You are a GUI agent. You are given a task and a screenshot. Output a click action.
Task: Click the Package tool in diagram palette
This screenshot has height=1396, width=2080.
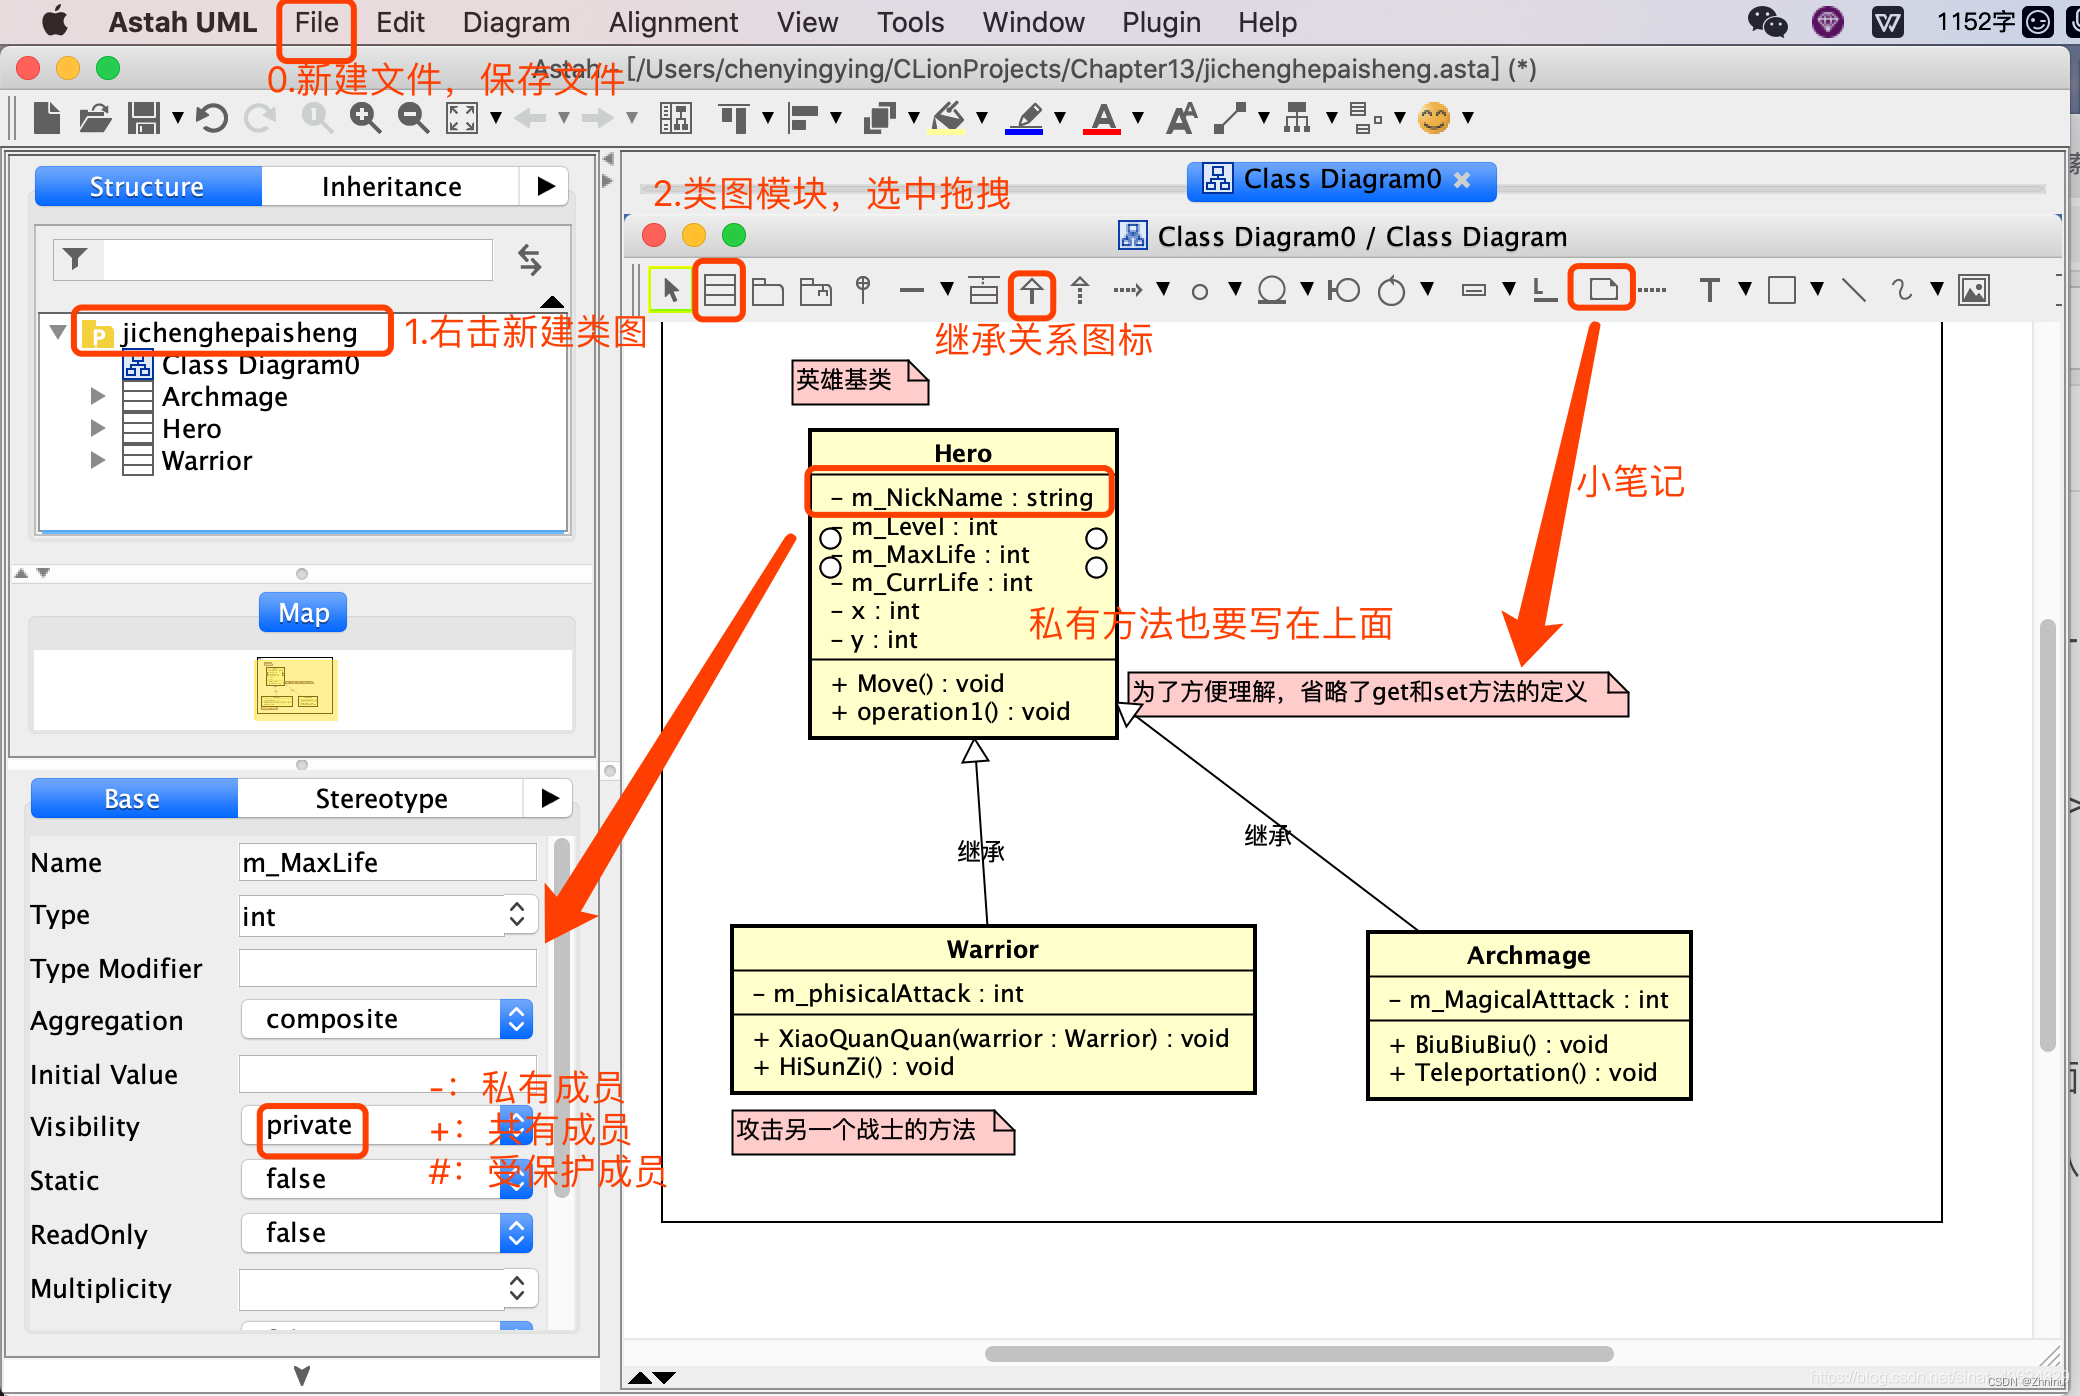pos(767,291)
